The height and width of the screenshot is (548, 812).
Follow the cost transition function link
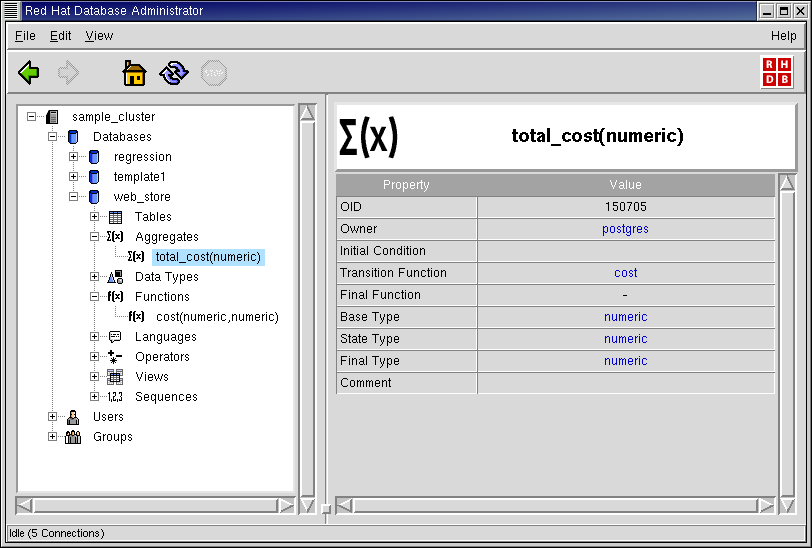pos(626,273)
